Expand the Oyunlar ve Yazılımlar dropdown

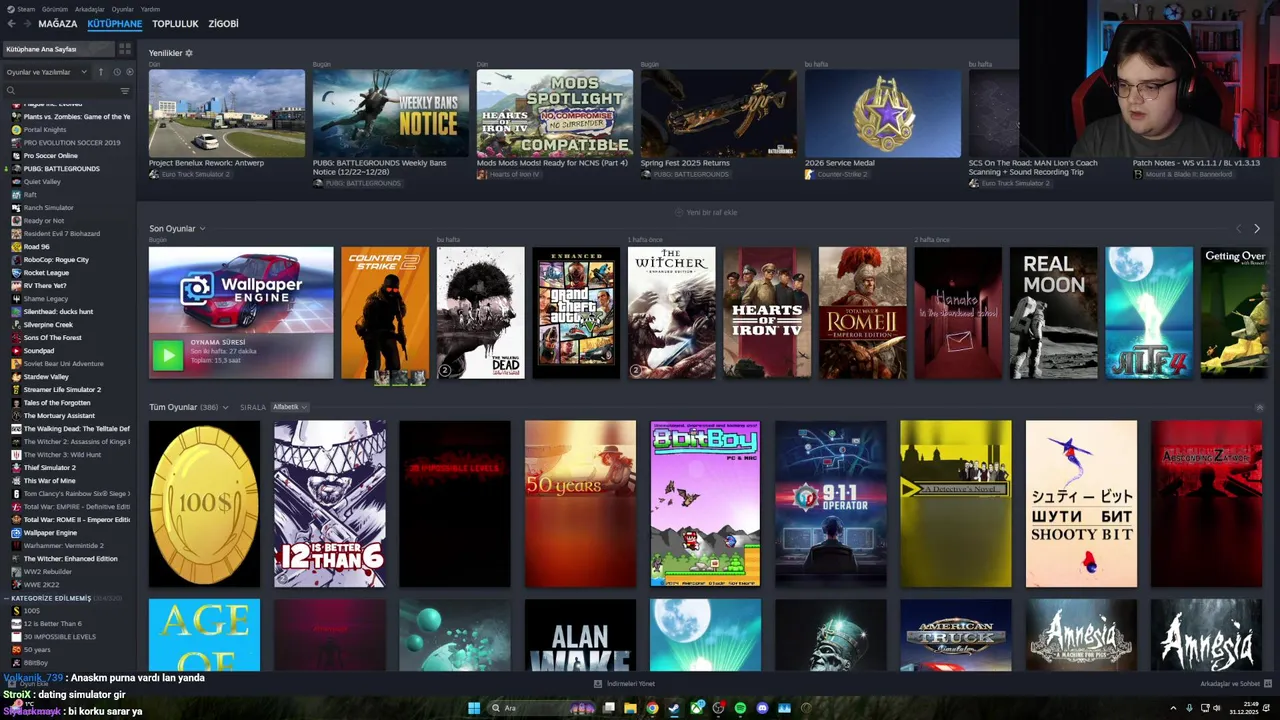(47, 72)
